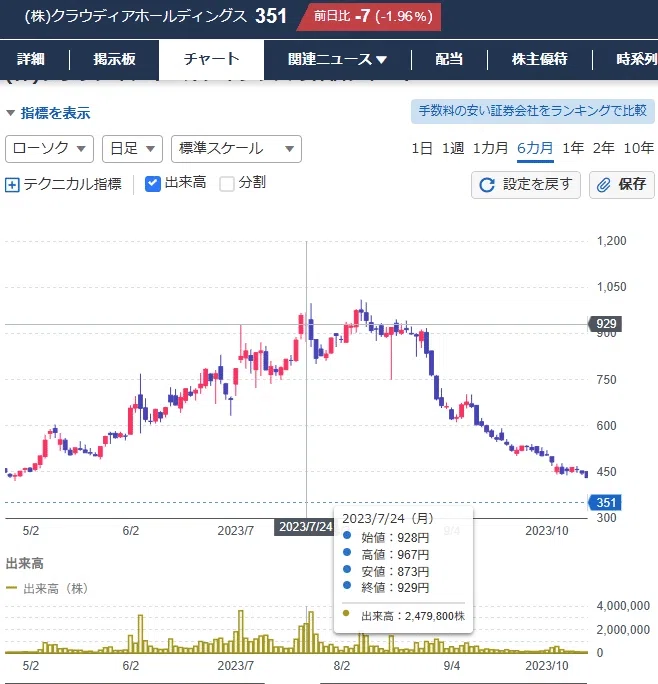
Task: Open the 掲示板 tab
Action: pos(114,59)
